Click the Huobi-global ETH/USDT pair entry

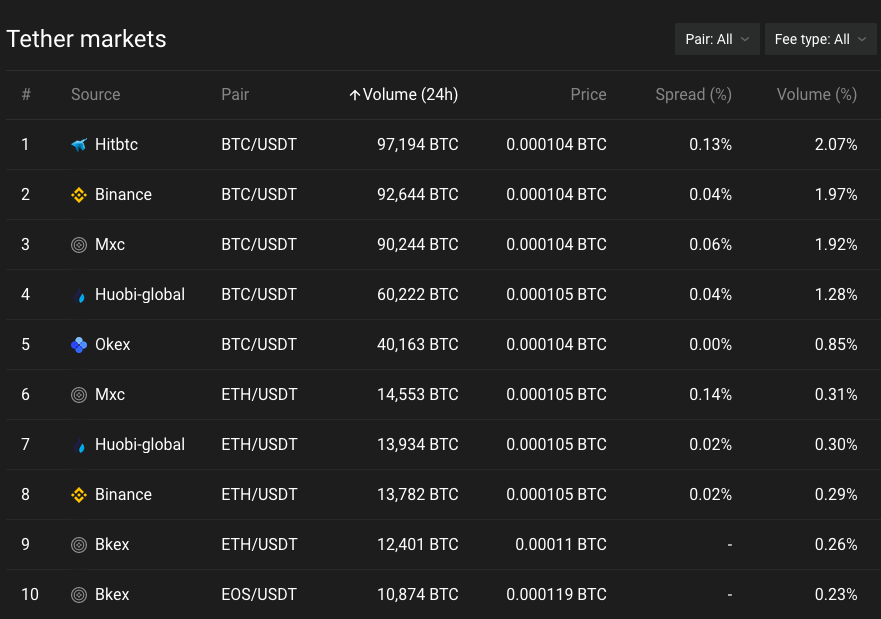259,445
